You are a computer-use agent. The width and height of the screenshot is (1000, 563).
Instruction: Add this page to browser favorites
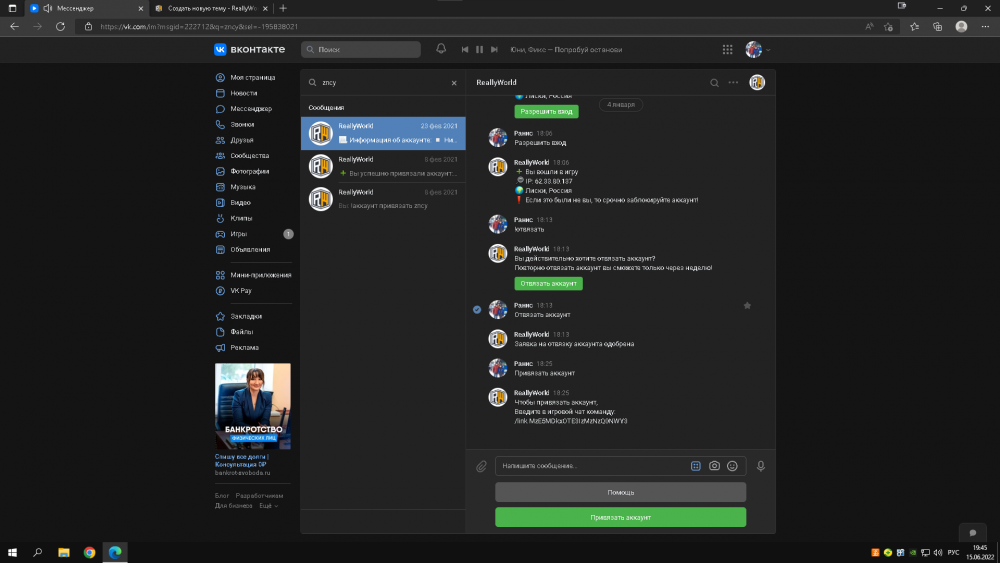(x=888, y=27)
